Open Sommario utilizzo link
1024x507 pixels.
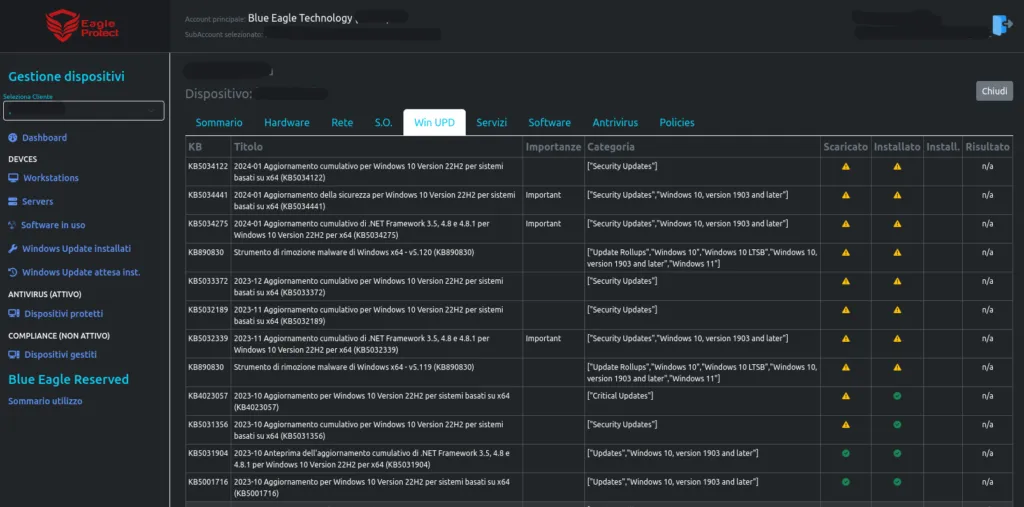(45, 401)
